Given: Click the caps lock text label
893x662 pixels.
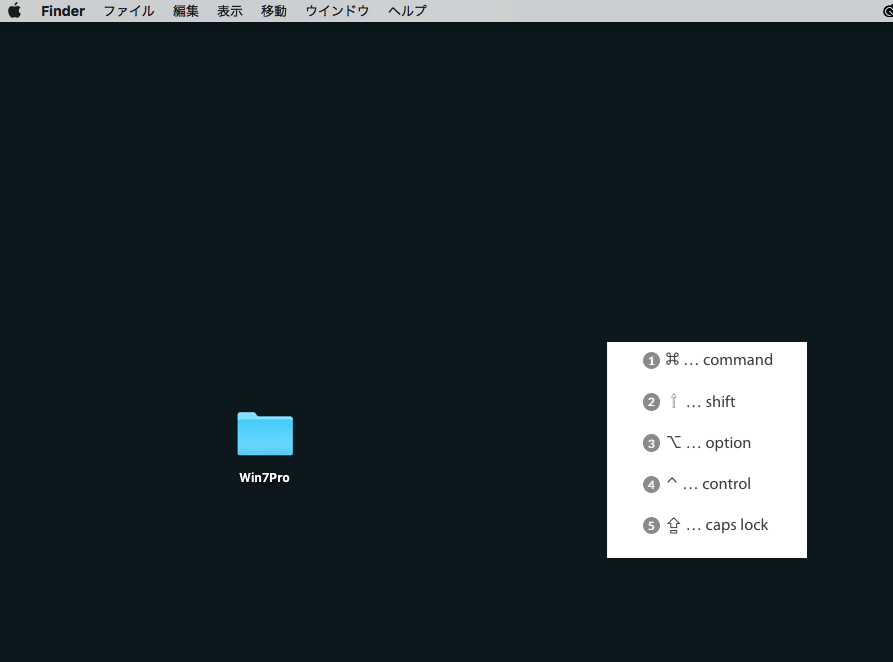Looking at the screenshot, I should [x=736, y=525].
